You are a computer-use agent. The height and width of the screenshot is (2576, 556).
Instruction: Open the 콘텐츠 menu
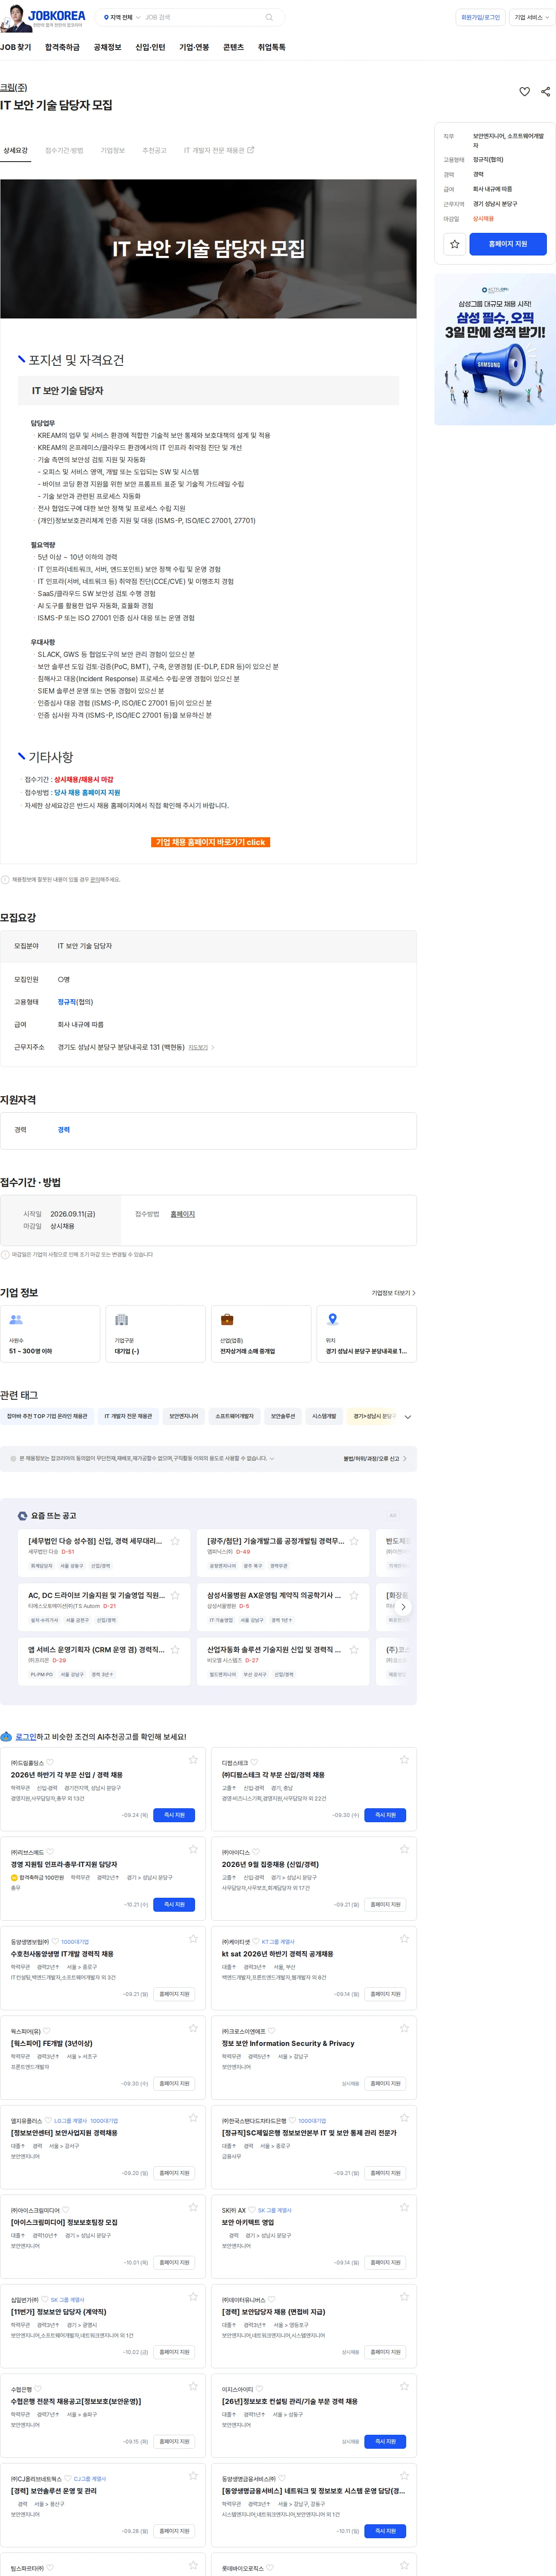(233, 47)
